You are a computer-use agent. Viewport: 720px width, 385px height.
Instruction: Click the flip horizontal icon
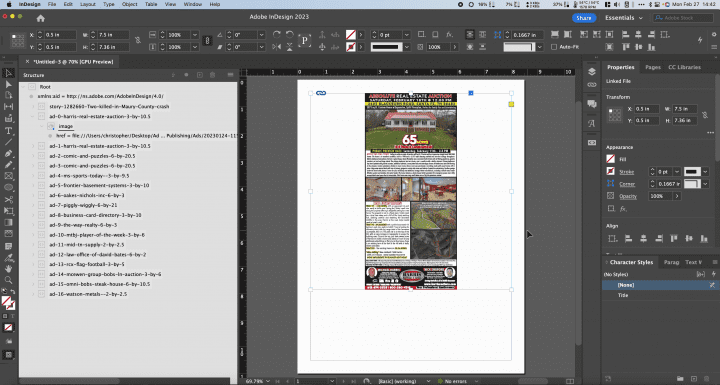(276, 47)
